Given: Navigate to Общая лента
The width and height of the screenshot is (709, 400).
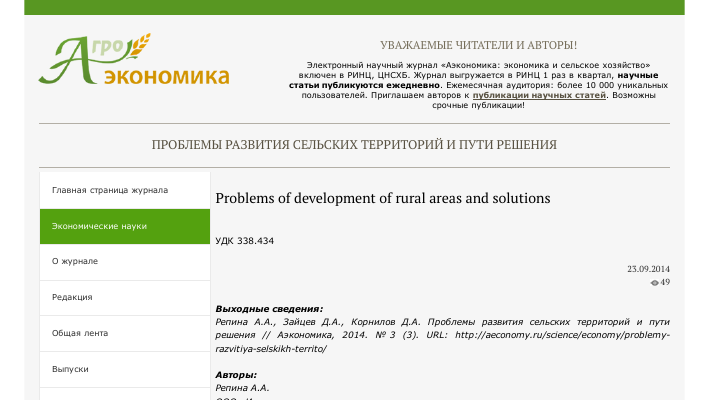Looking at the screenshot, I should pos(80,333).
